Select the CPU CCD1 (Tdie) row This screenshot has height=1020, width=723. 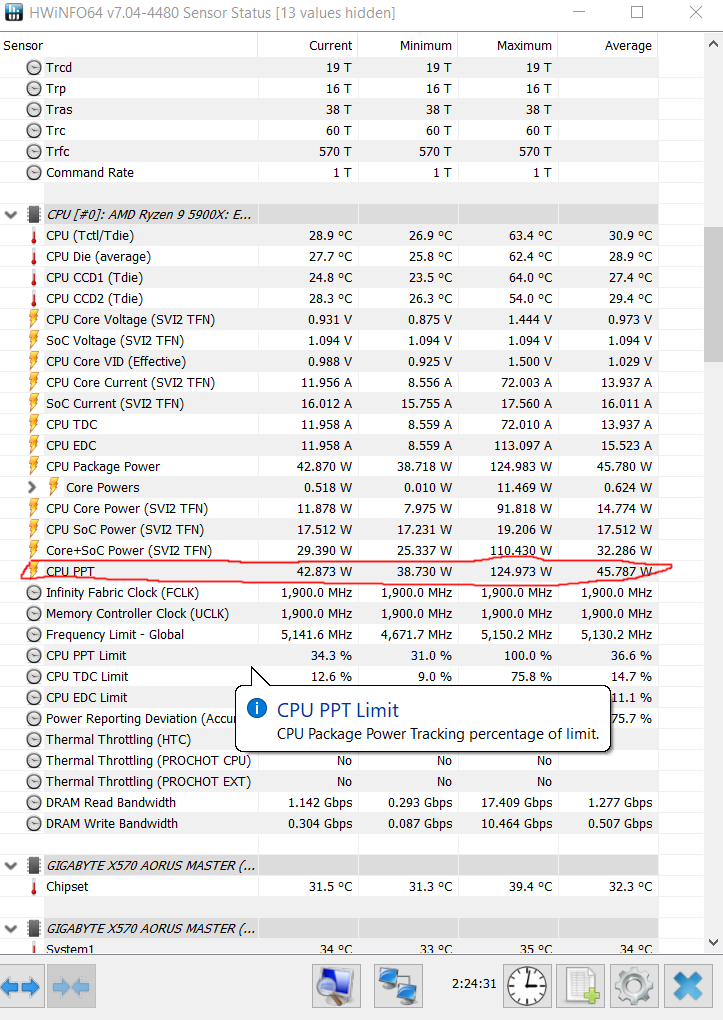click(329, 278)
